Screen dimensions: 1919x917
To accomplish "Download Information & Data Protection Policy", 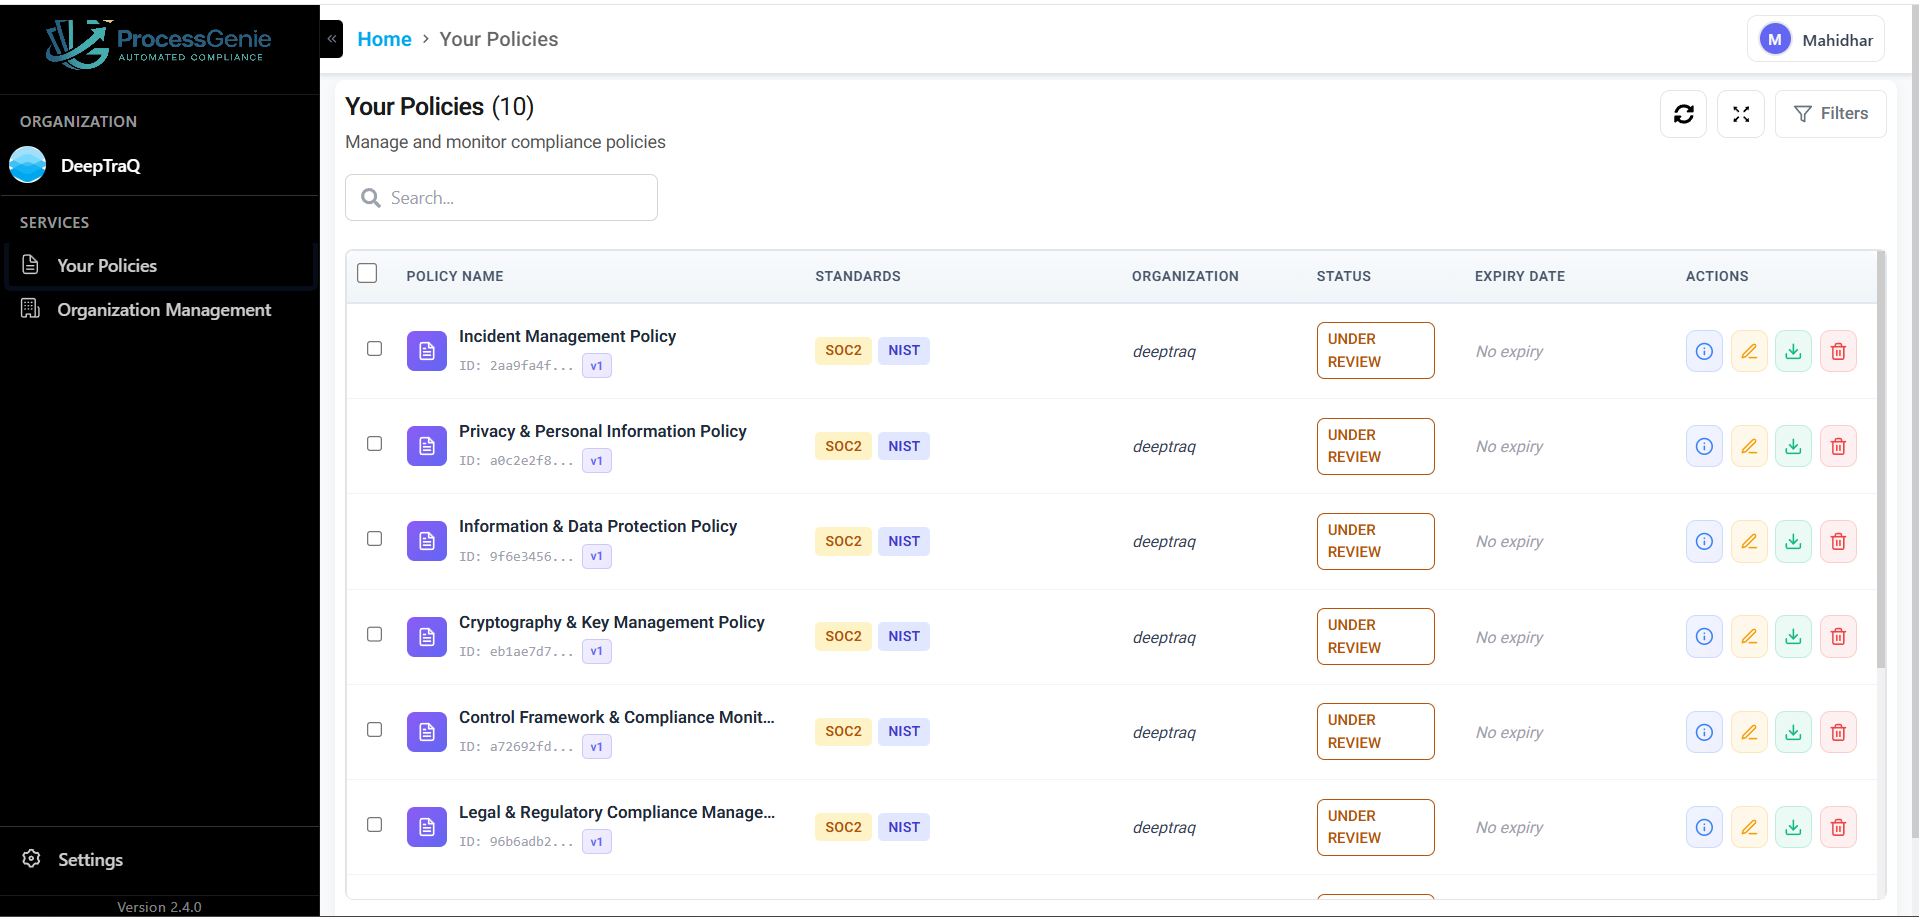I will (x=1793, y=541).
